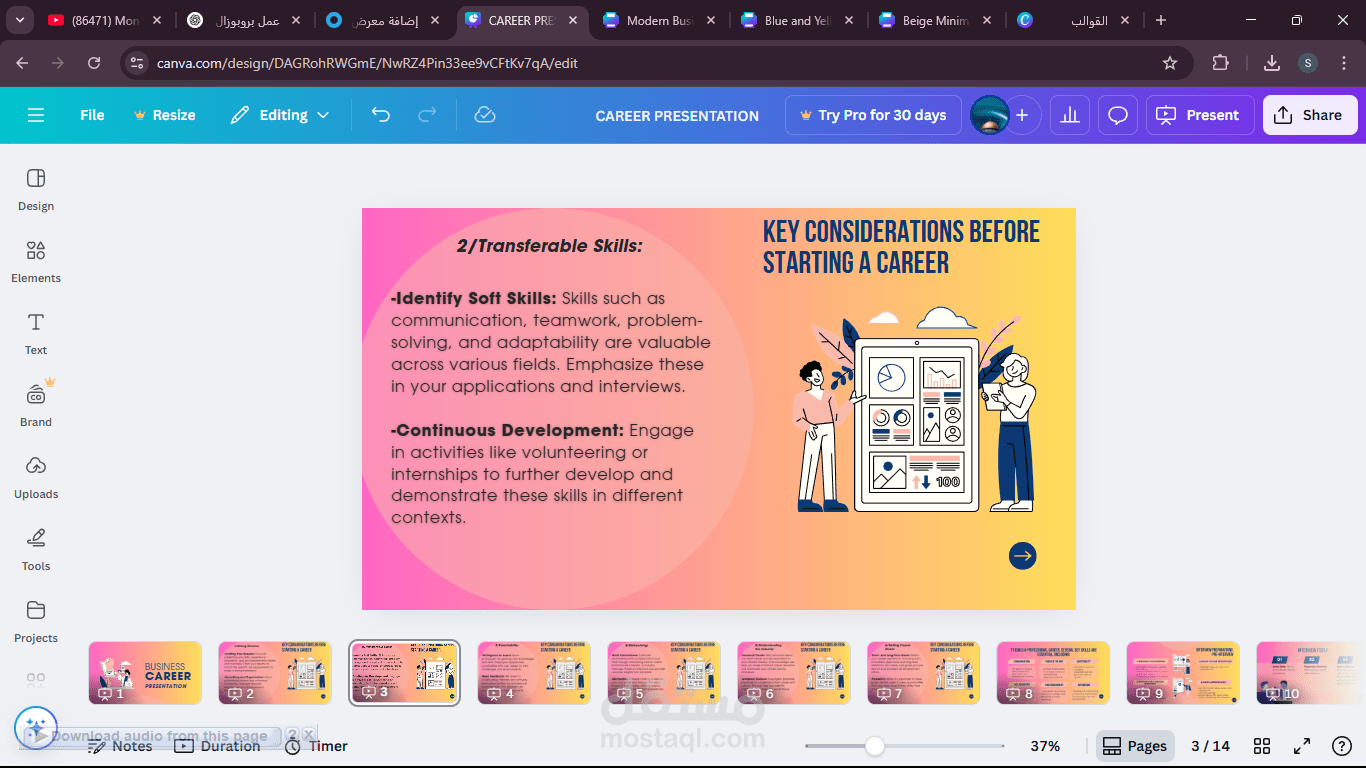The width and height of the screenshot is (1366, 768).
Task: Reload the page in the browser
Action: coord(94,63)
